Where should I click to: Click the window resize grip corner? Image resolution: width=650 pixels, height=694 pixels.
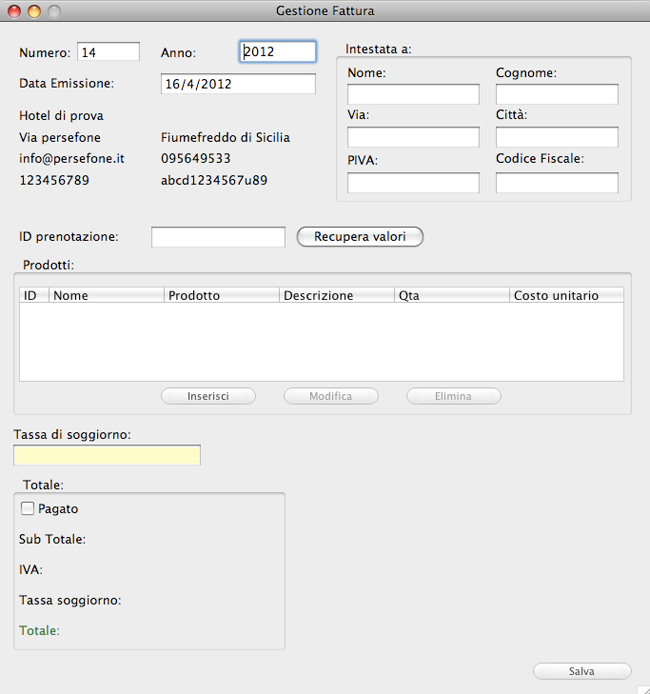pyautogui.click(x=645, y=689)
